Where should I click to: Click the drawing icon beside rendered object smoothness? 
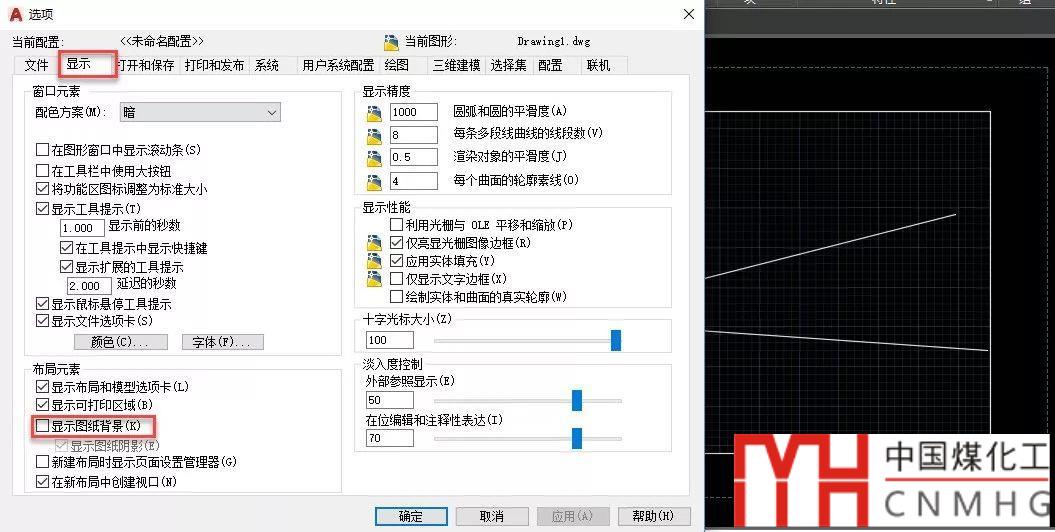(375, 158)
